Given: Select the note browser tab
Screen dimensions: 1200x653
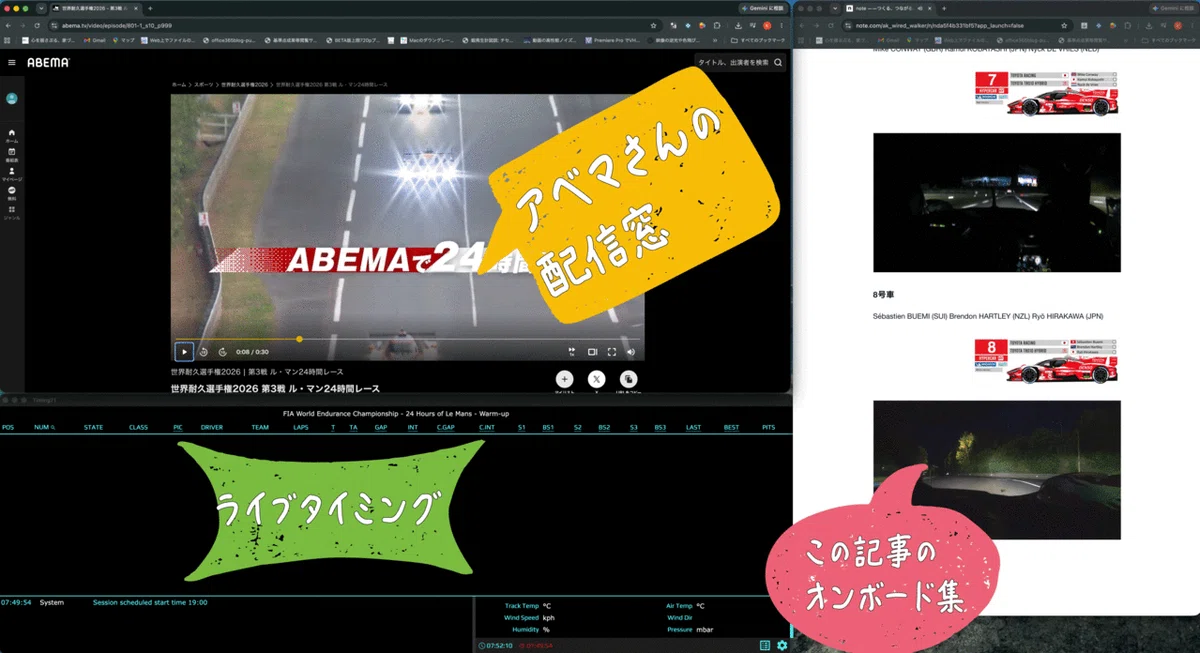Looking at the screenshot, I should click(x=890, y=8).
